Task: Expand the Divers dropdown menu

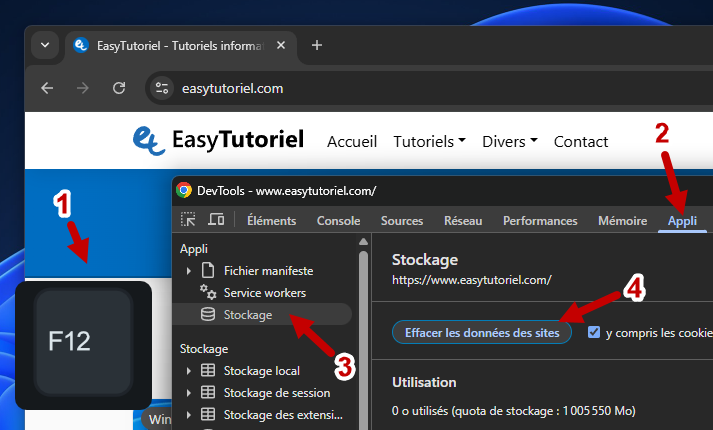Action: click(510, 142)
